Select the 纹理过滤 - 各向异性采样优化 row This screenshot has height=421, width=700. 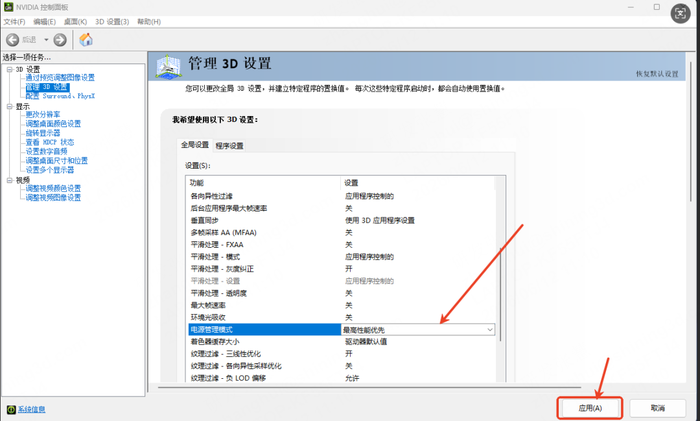[342, 366]
